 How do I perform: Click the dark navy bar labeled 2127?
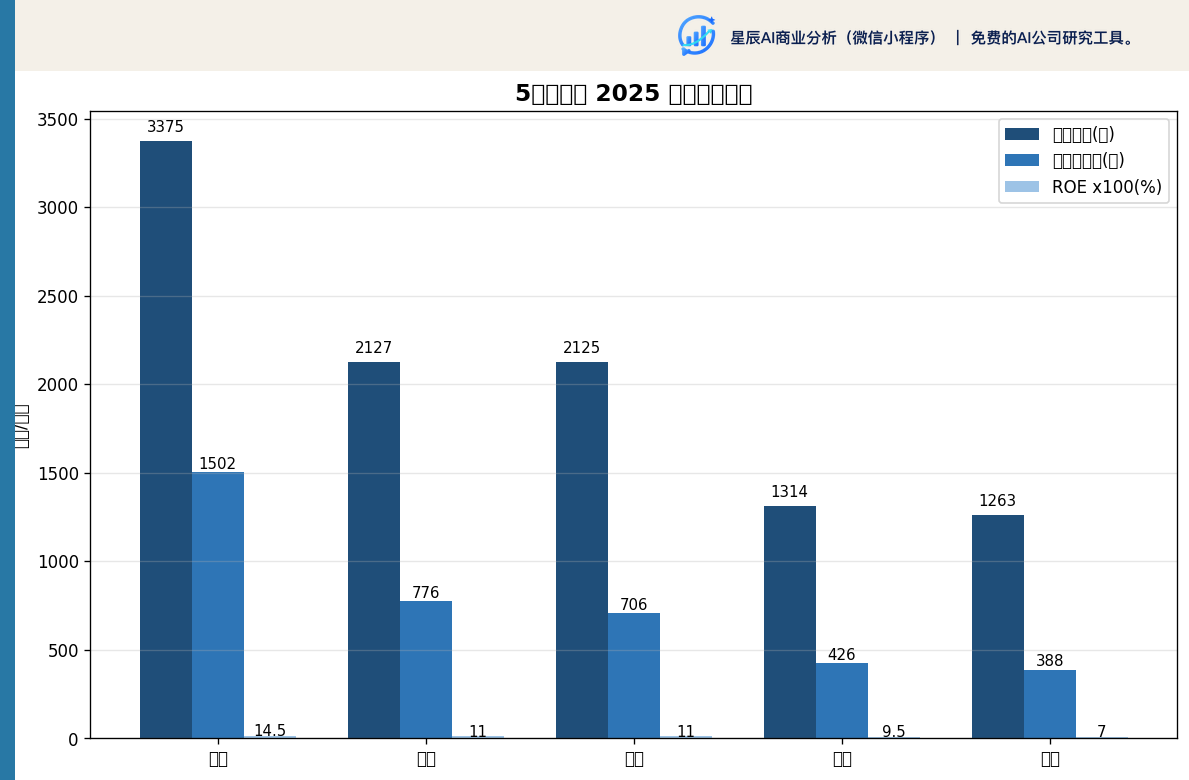[374, 550]
